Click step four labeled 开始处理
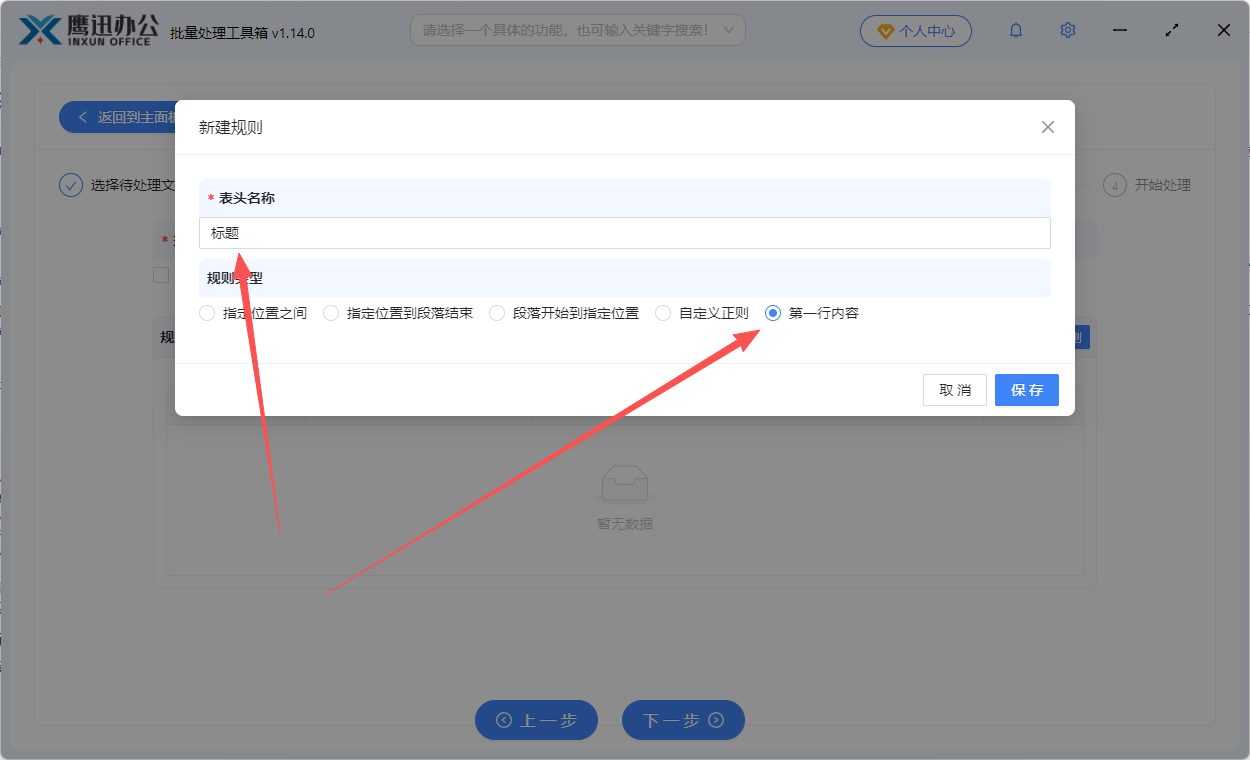This screenshot has width=1250, height=760. [1147, 185]
